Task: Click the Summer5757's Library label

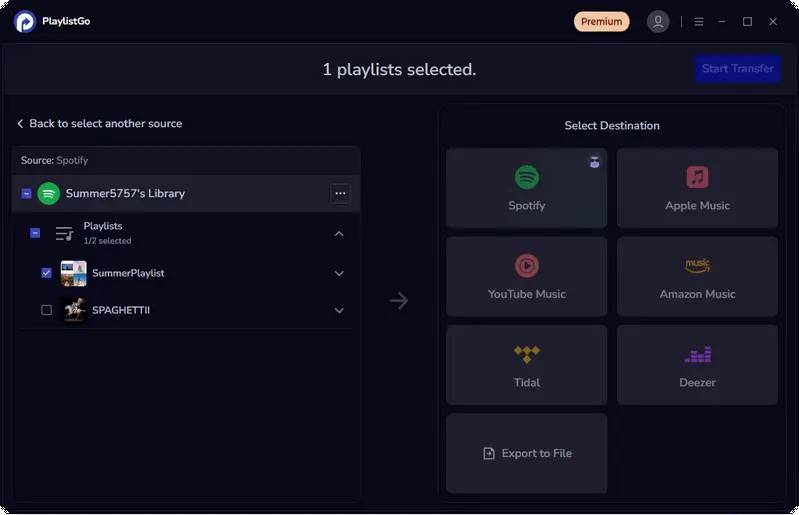Action: 125,194
